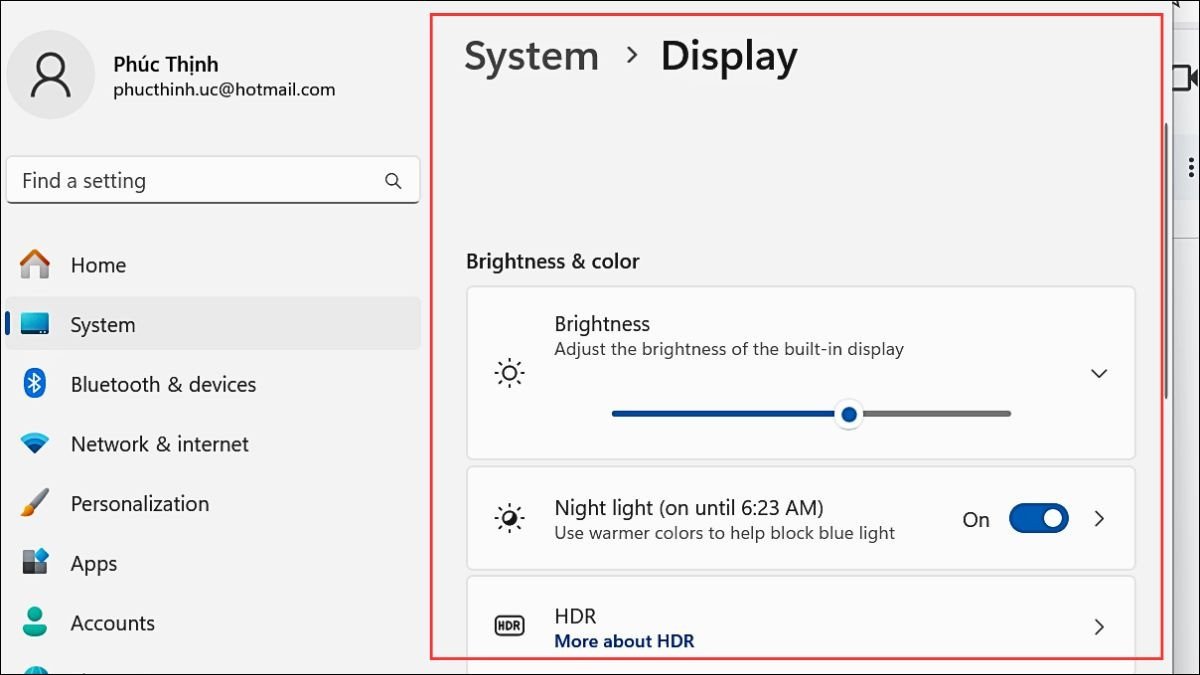Select System in the breadcrumb
The image size is (1200, 675).
pyautogui.click(x=531, y=57)
